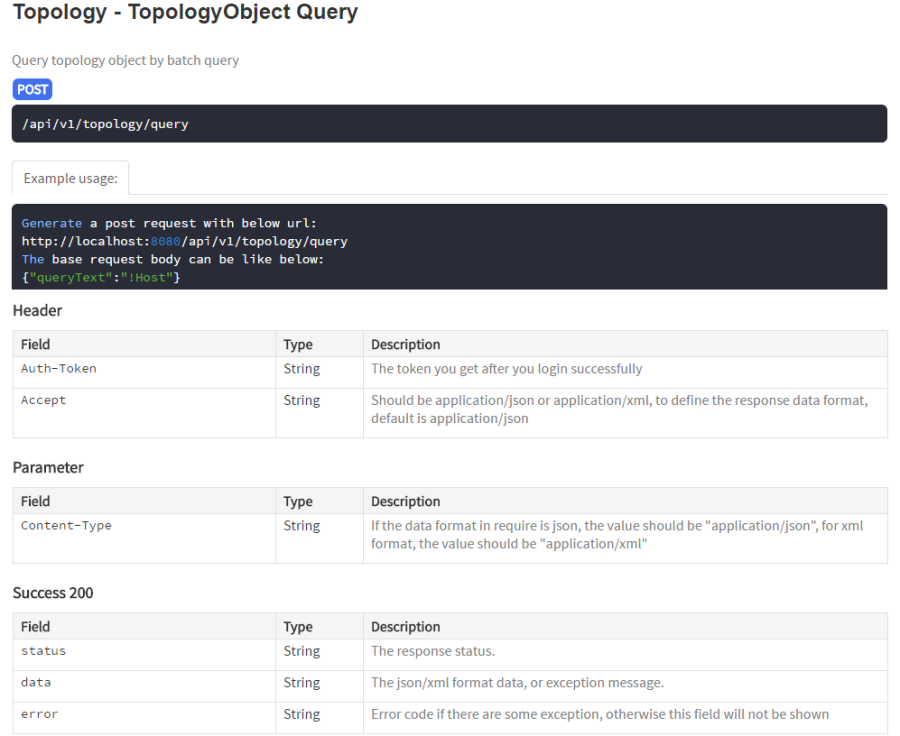Click the "Generate a post request" code line
The height and width of the screenshot is (736, 900).
tap(169, 223)
